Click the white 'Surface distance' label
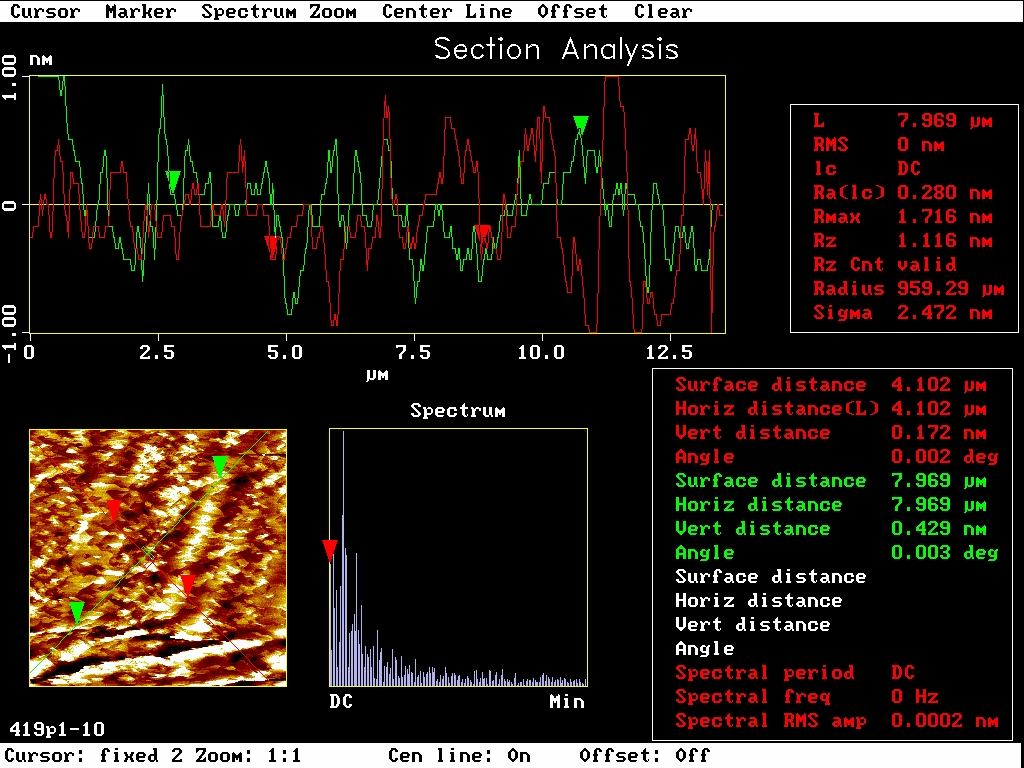Image resolution: width=1024 pixels, height=768 pixels. (x=771, y=577)
